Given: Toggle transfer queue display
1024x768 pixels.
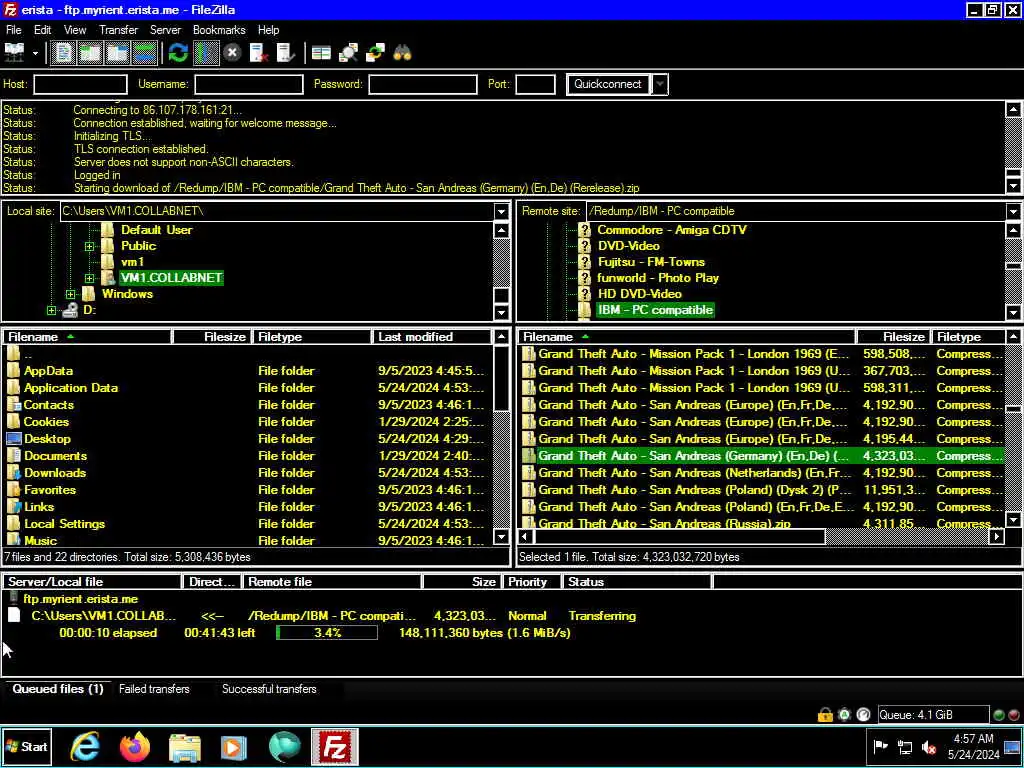Looking at the screenshot, I should tap(144, 53).
